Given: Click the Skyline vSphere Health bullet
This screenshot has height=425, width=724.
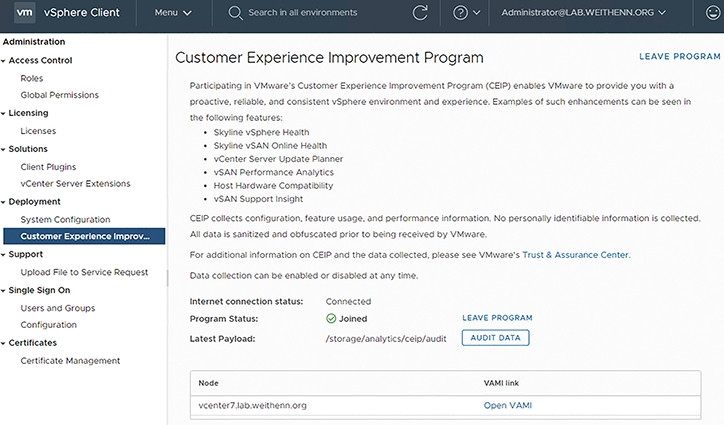Looking at the screenshot, I should (x=261, y=132).
